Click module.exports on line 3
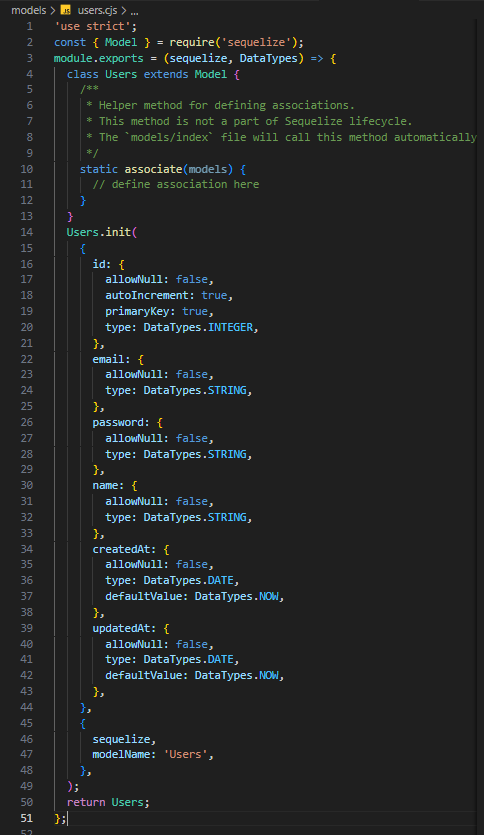Viewport: 484px width, 835px height. click(99, 58)
